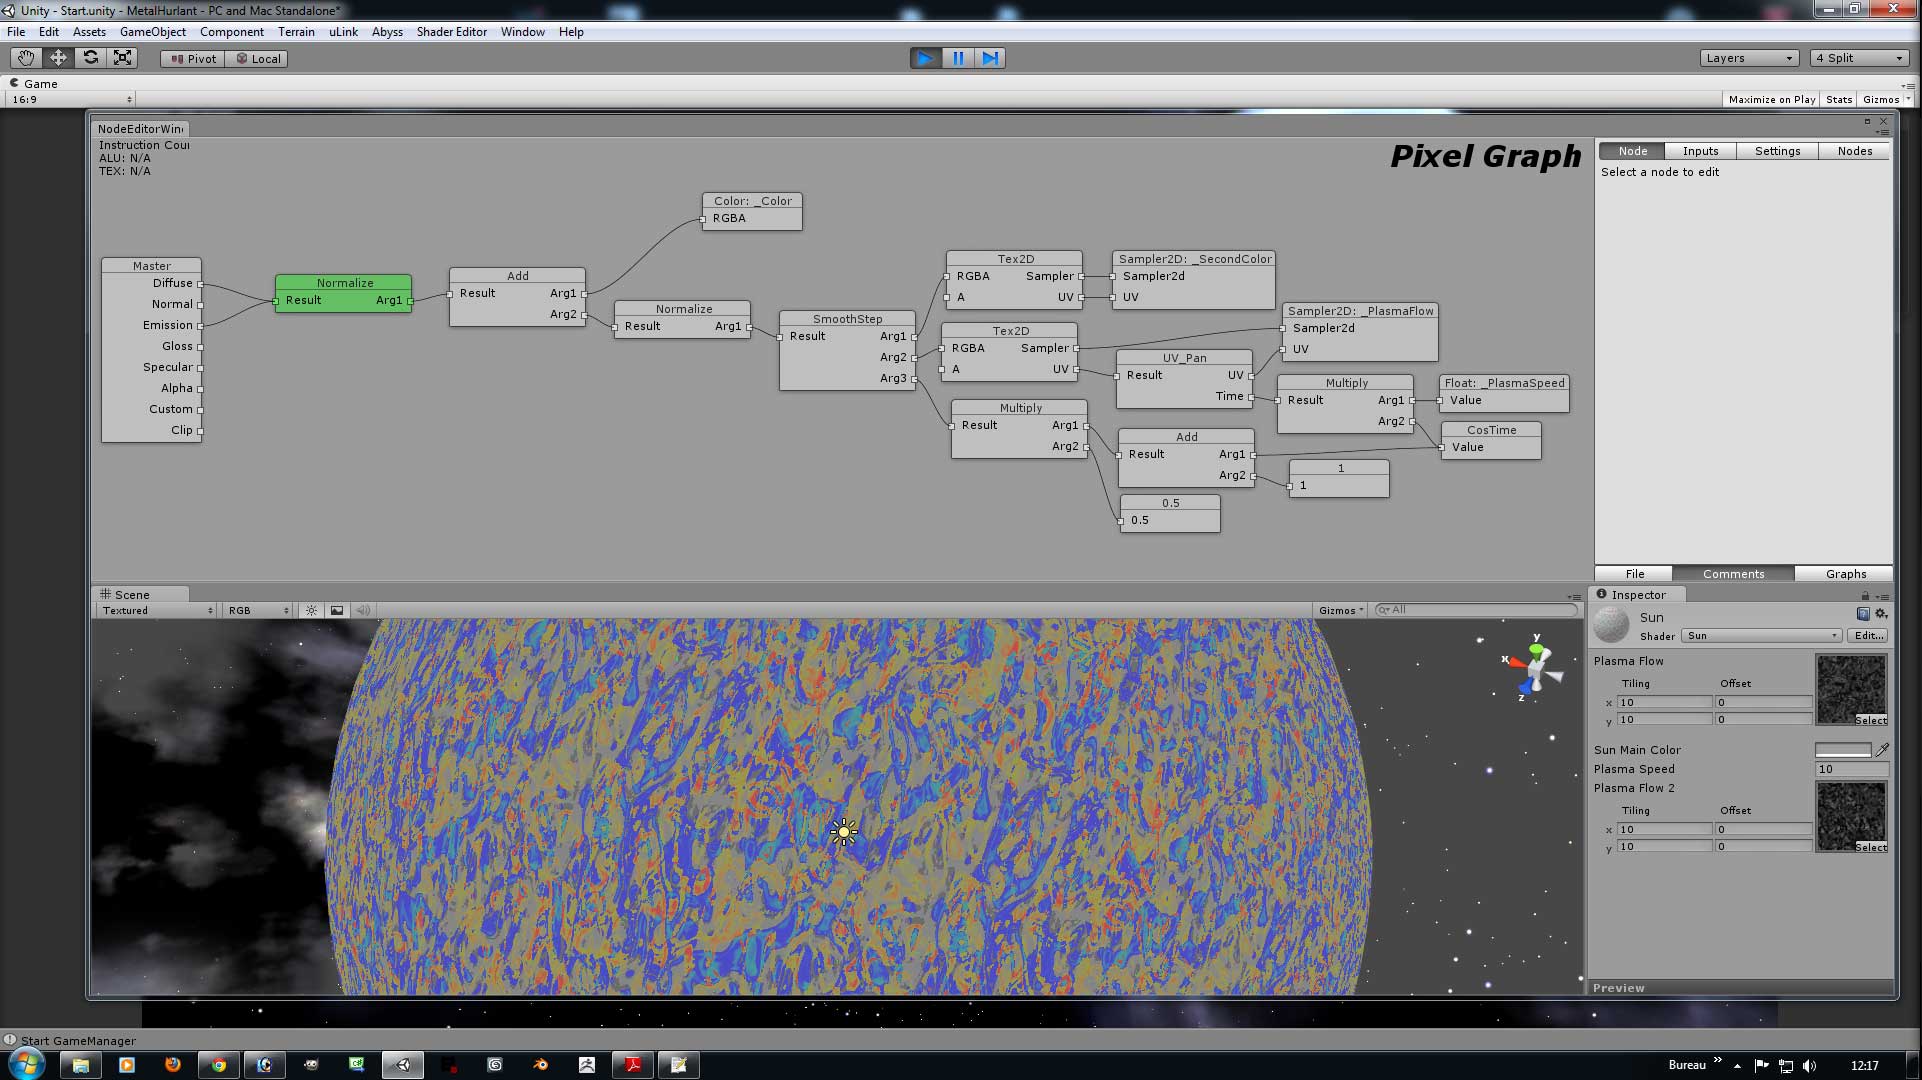The width and height of the screenshot is (1922, 1080).
Task: Open the Layers dropdown
Action: click(x=1749, y=58)
